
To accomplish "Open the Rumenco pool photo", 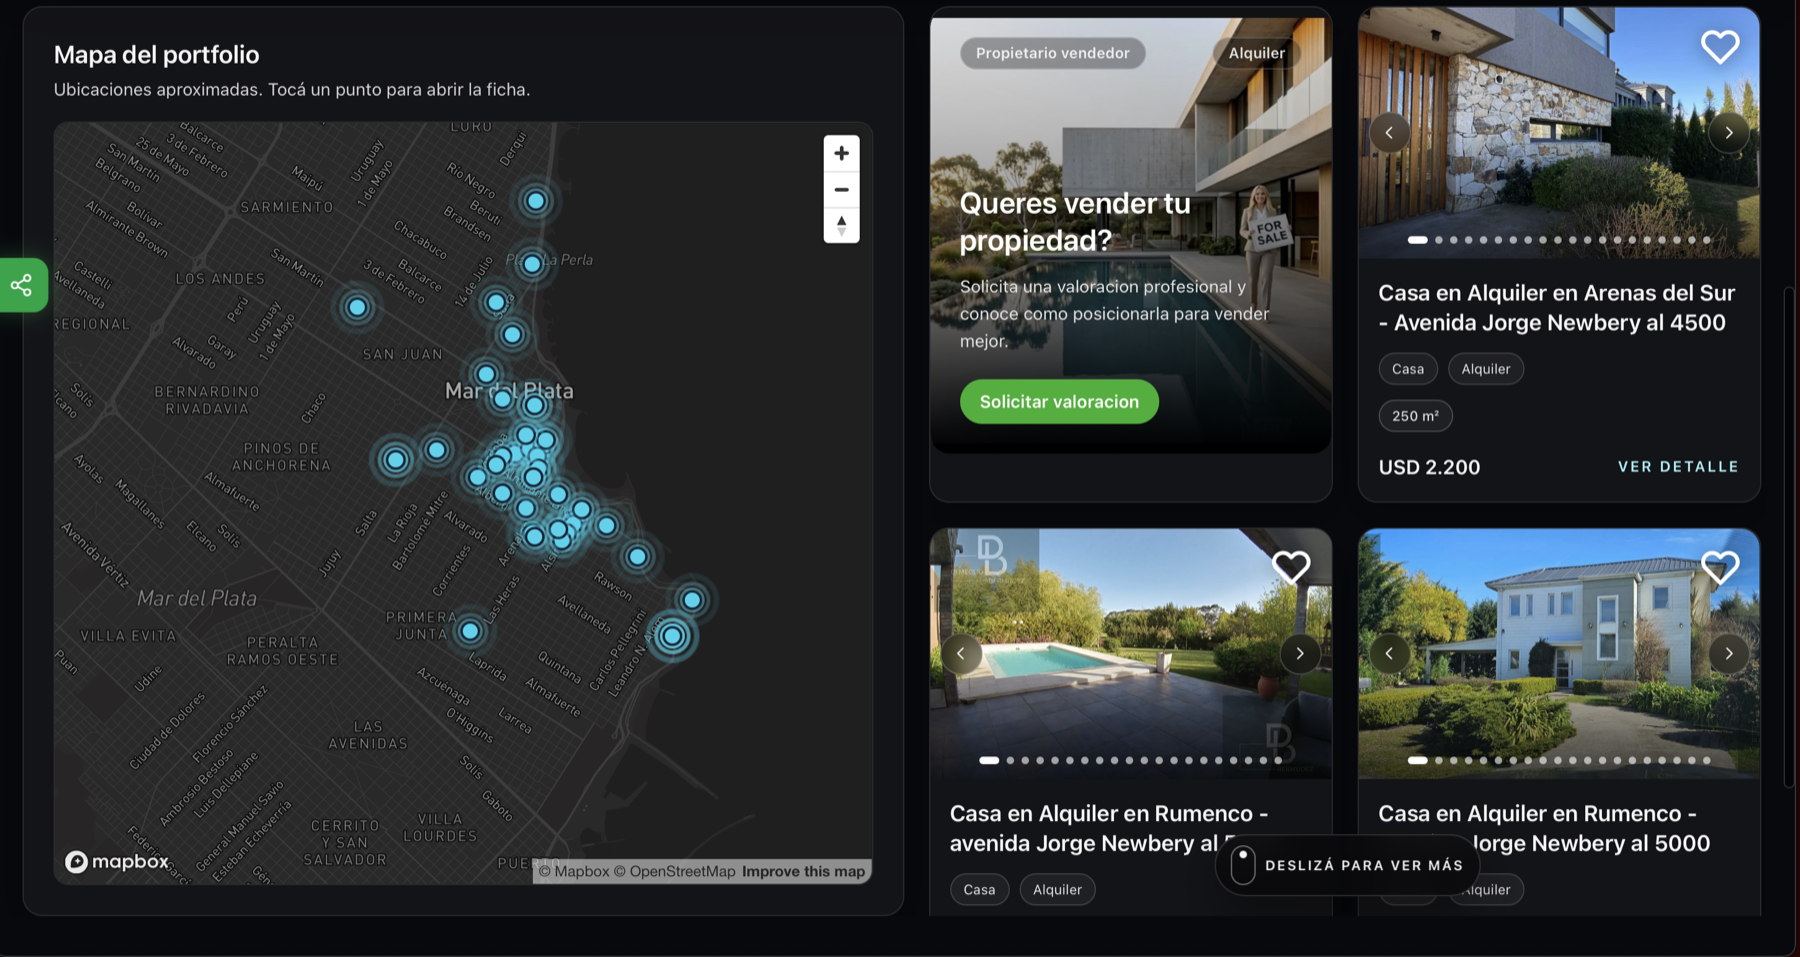I will [x=1130, y=654].
